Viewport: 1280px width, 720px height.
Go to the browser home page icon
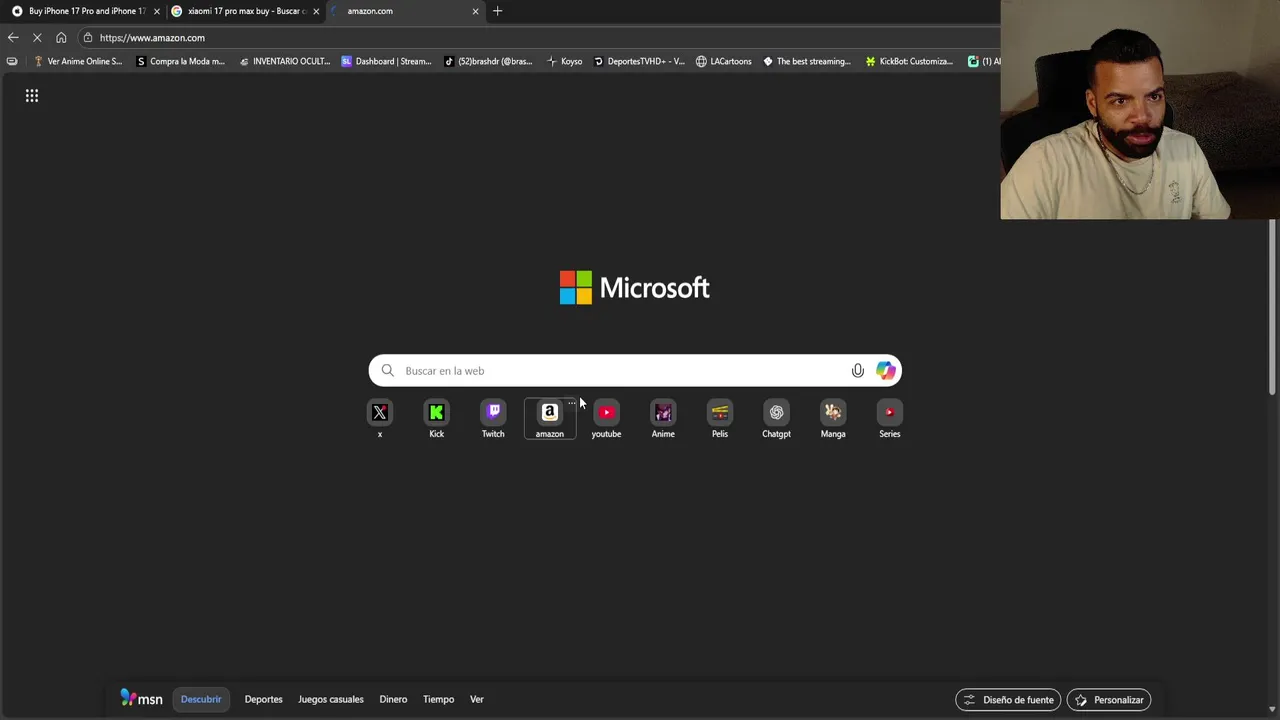coord(61,37)
